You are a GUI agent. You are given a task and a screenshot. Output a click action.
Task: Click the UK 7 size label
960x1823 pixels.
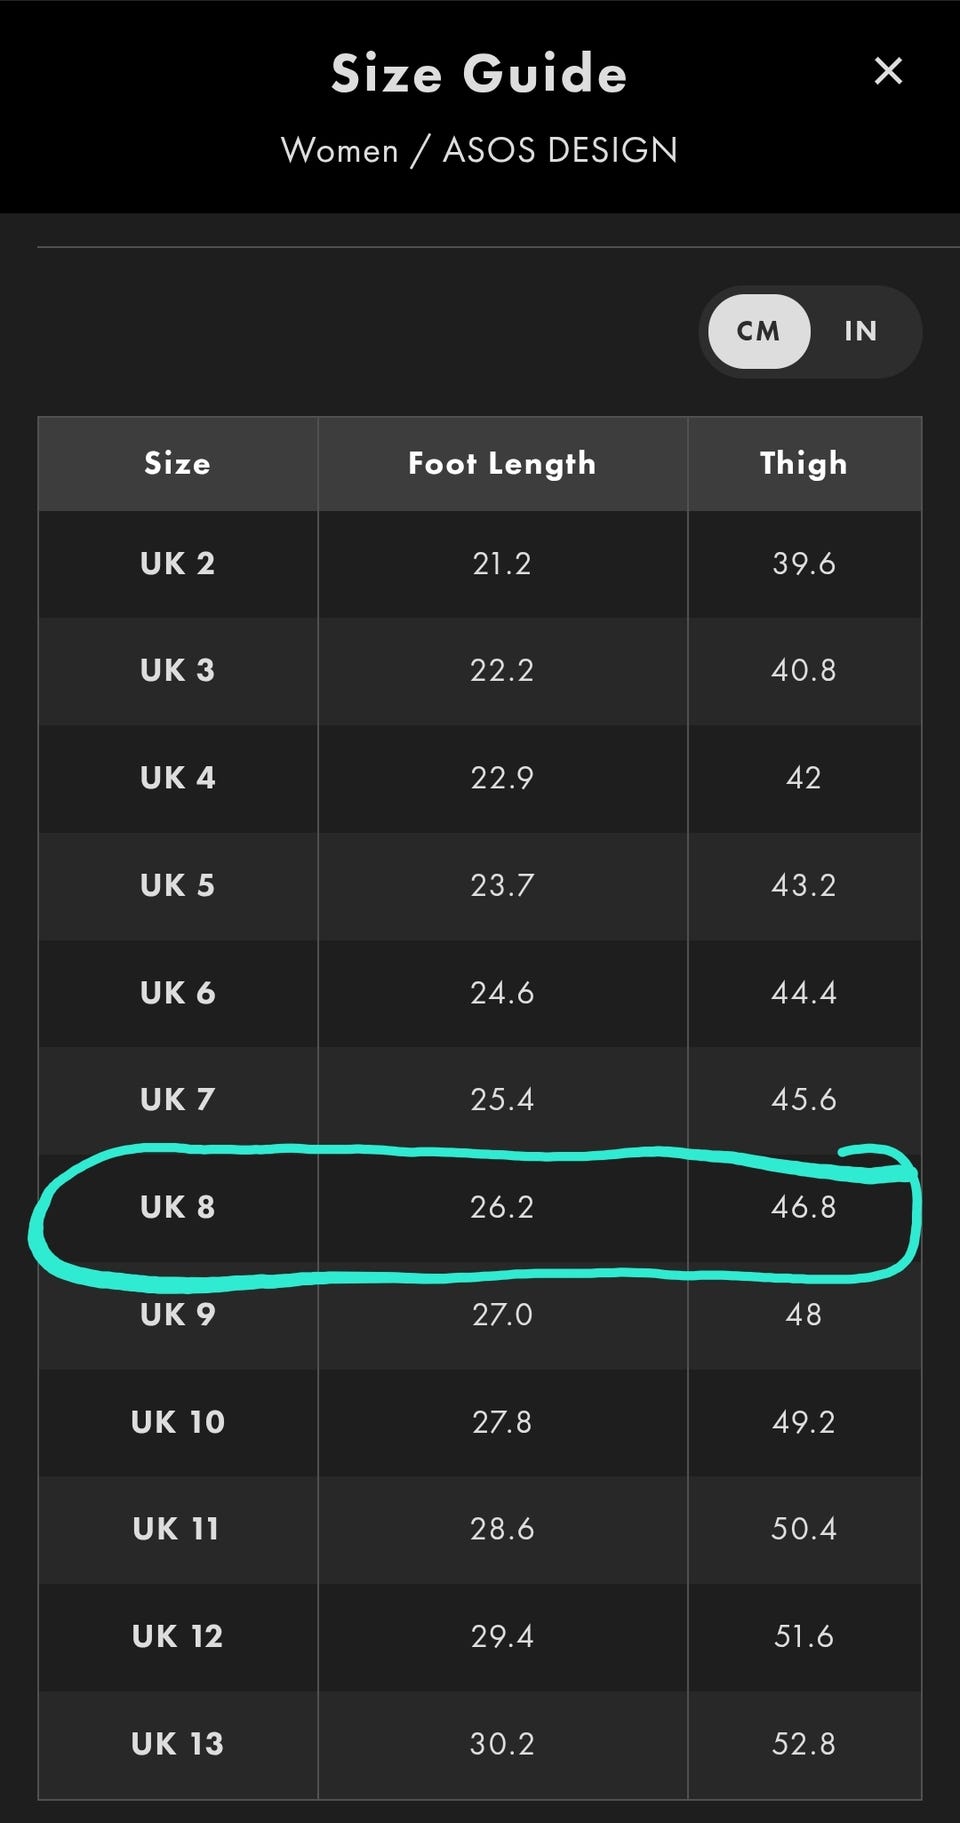[x=178, y=1100]
